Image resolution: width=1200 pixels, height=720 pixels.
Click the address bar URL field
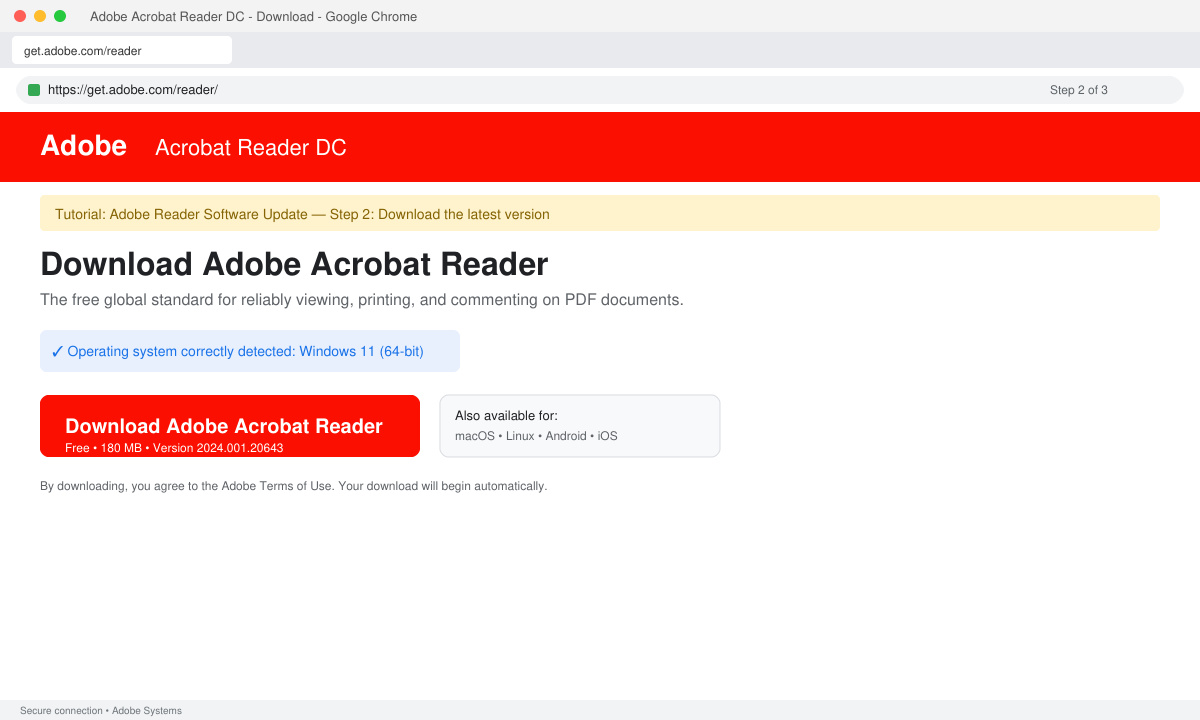(600, 90)
